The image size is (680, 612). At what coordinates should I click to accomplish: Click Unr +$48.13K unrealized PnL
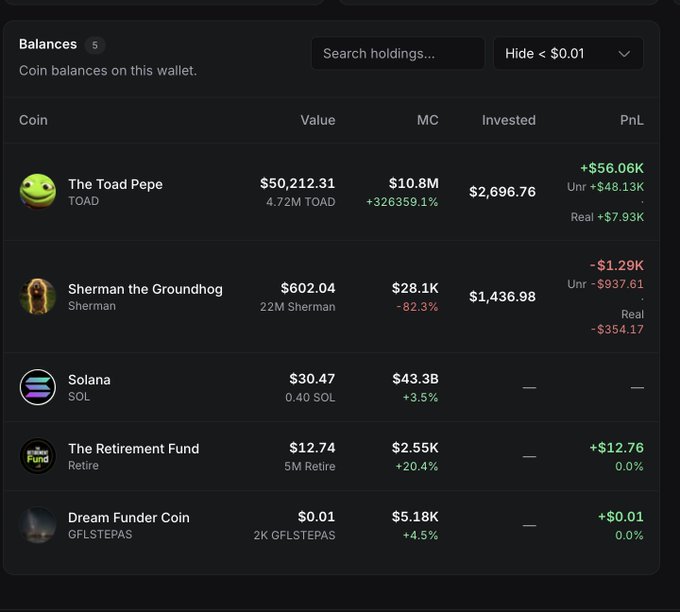(x=605, y=187)
